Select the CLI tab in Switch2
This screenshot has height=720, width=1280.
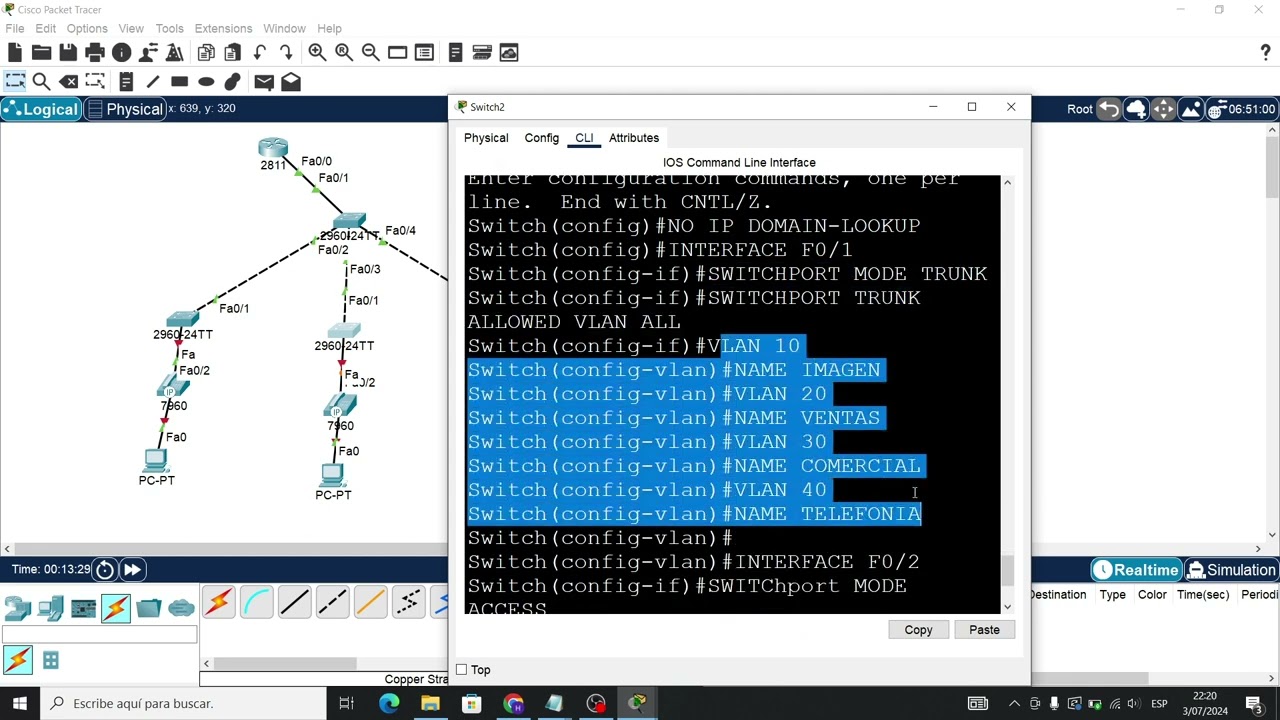(584, 138)
